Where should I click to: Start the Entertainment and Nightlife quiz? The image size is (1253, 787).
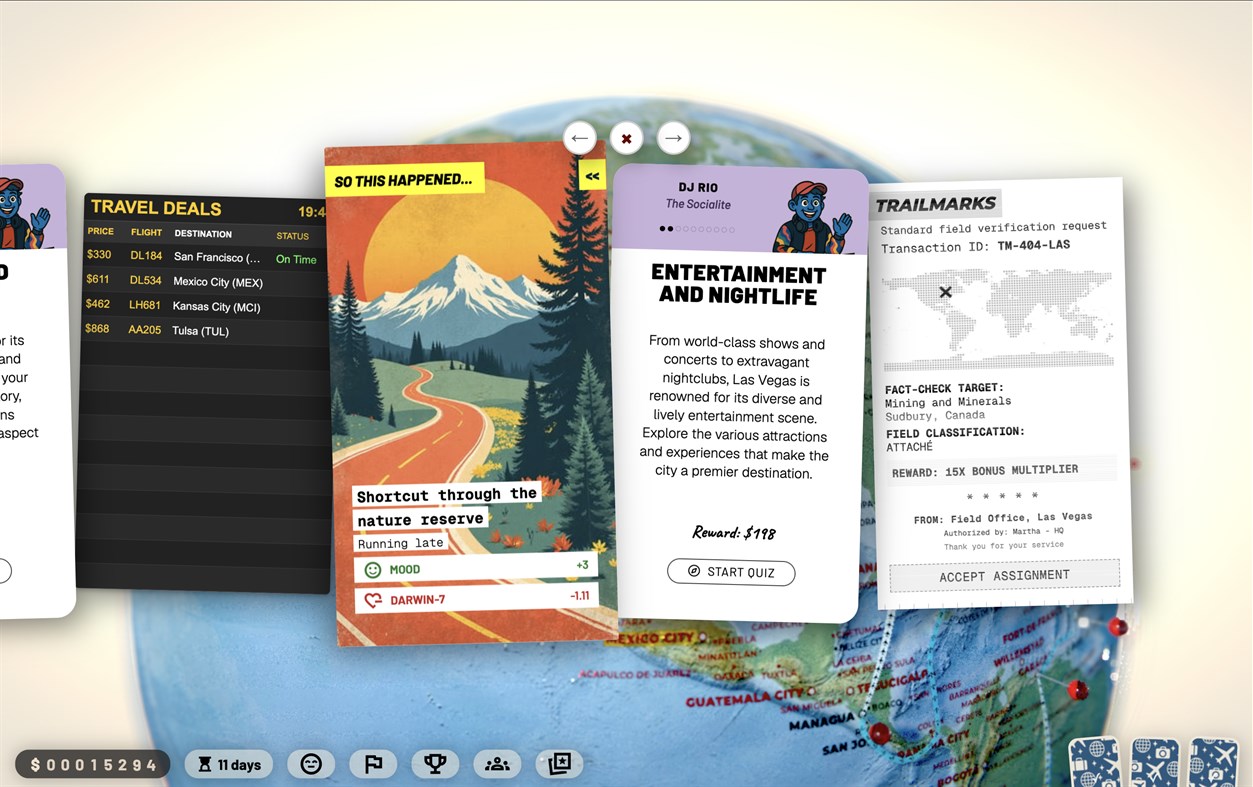731,572
